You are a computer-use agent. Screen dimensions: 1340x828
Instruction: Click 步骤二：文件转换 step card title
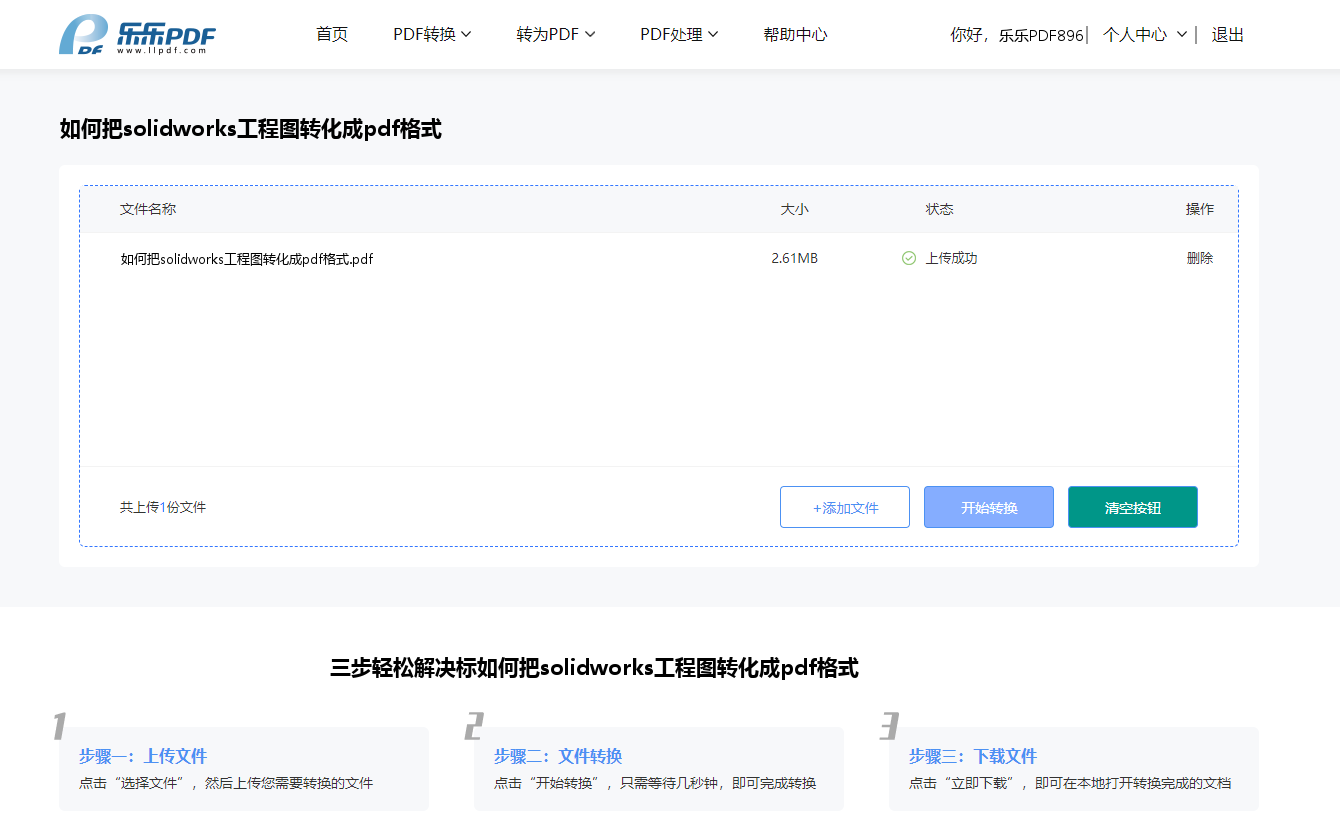coord(558,756)
